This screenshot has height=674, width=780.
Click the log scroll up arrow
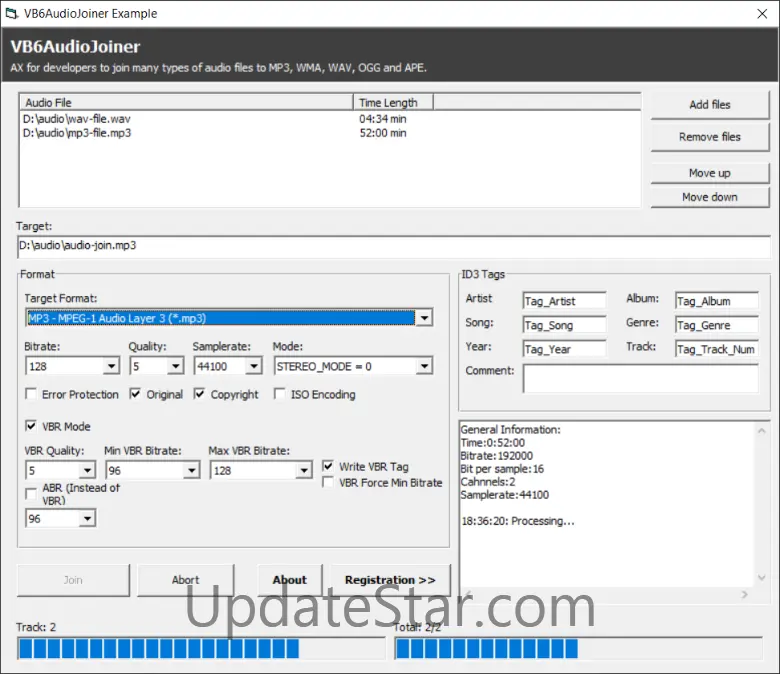[x=762, y=431]
